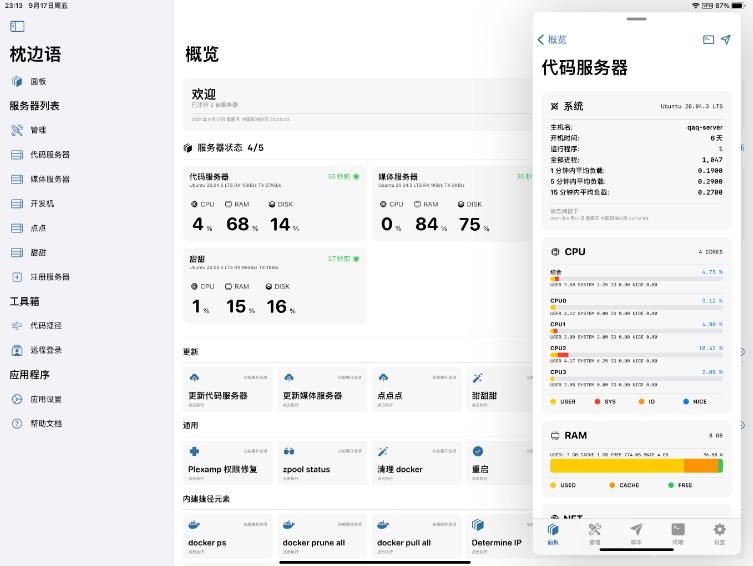Click the RAM usage bar in the panel
This screenshot has width=753, height=566.
[x=636, y=465]
